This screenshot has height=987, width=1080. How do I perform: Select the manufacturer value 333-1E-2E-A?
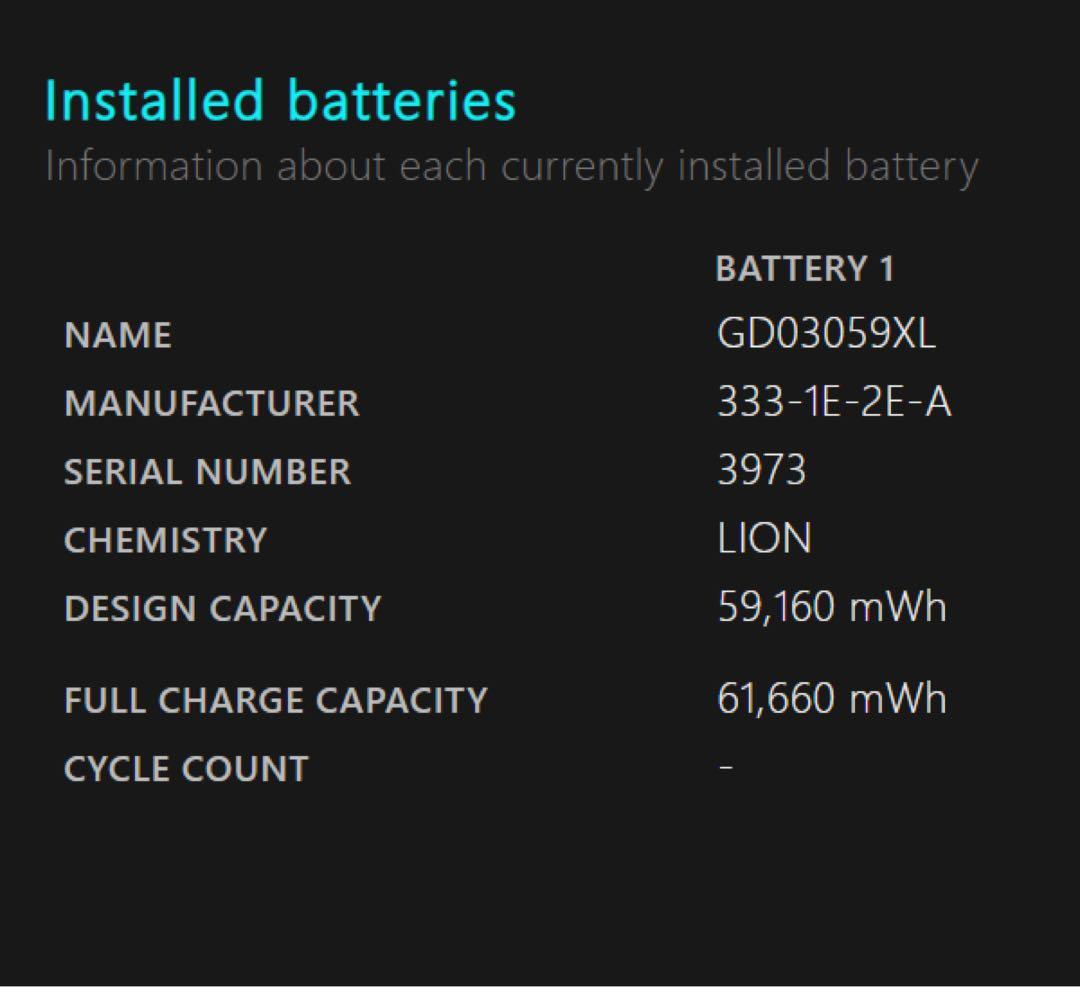point(834,402)
